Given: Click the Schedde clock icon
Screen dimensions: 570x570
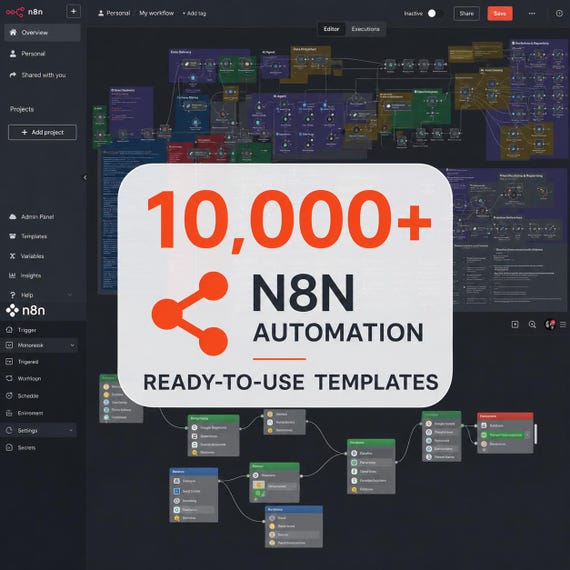Looking at the screenshot, I should click(9, 396).
